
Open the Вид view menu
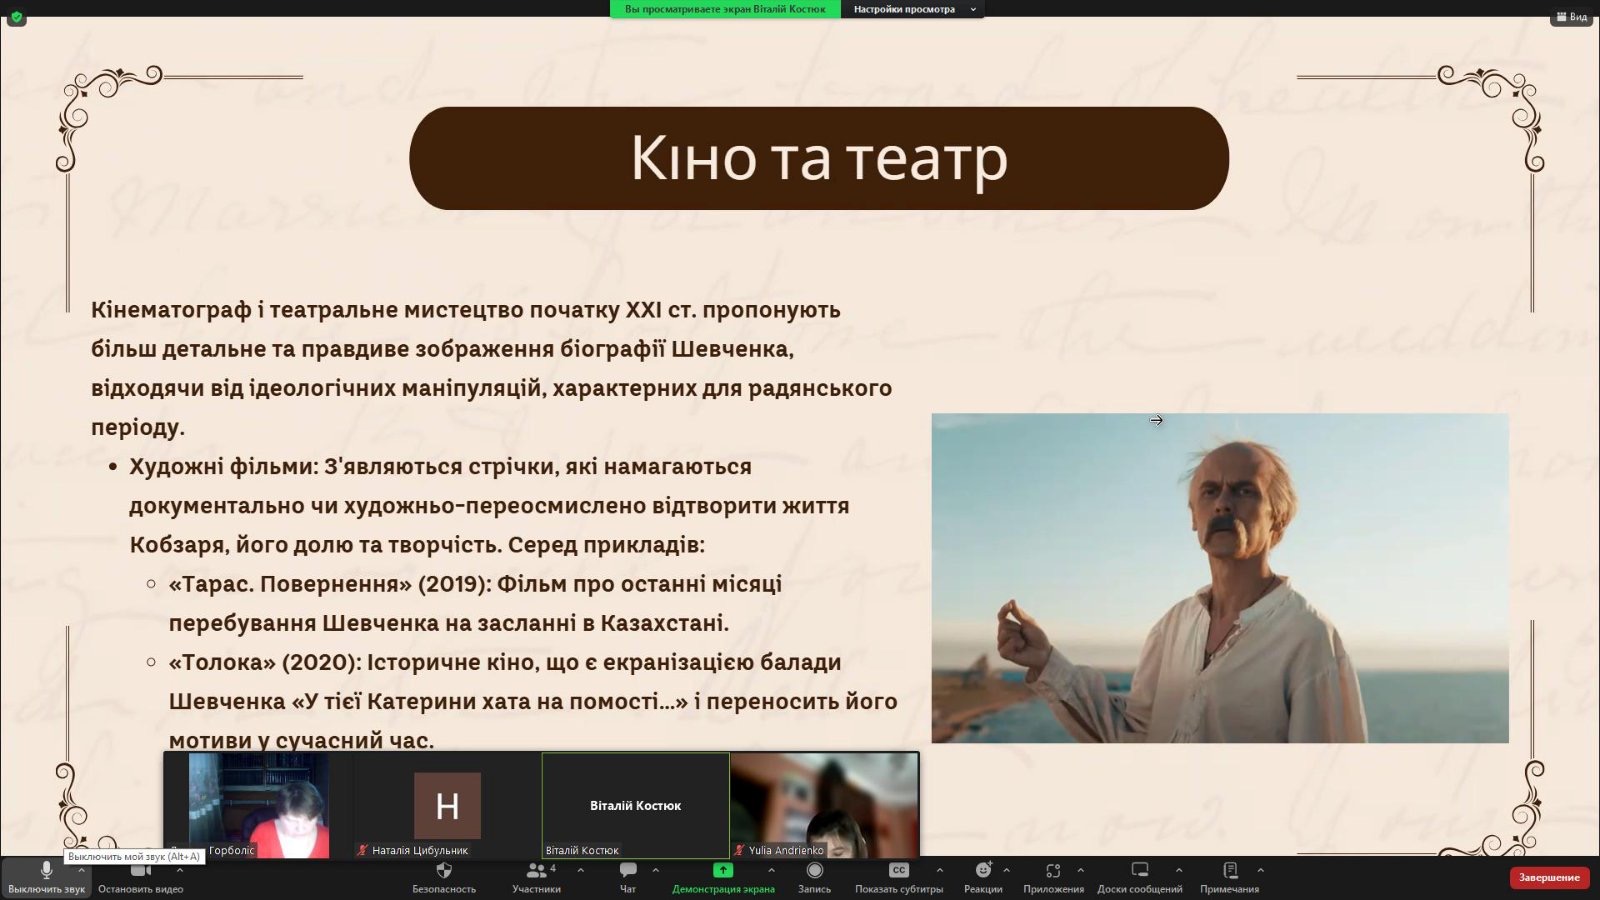[x=1572, y=17]
